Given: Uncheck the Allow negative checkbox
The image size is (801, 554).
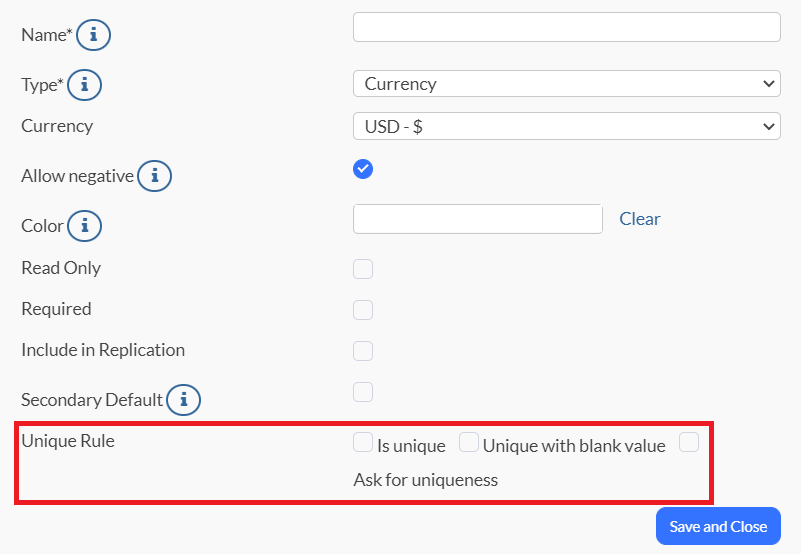Looking at the screenshot, I should [363, 169].
